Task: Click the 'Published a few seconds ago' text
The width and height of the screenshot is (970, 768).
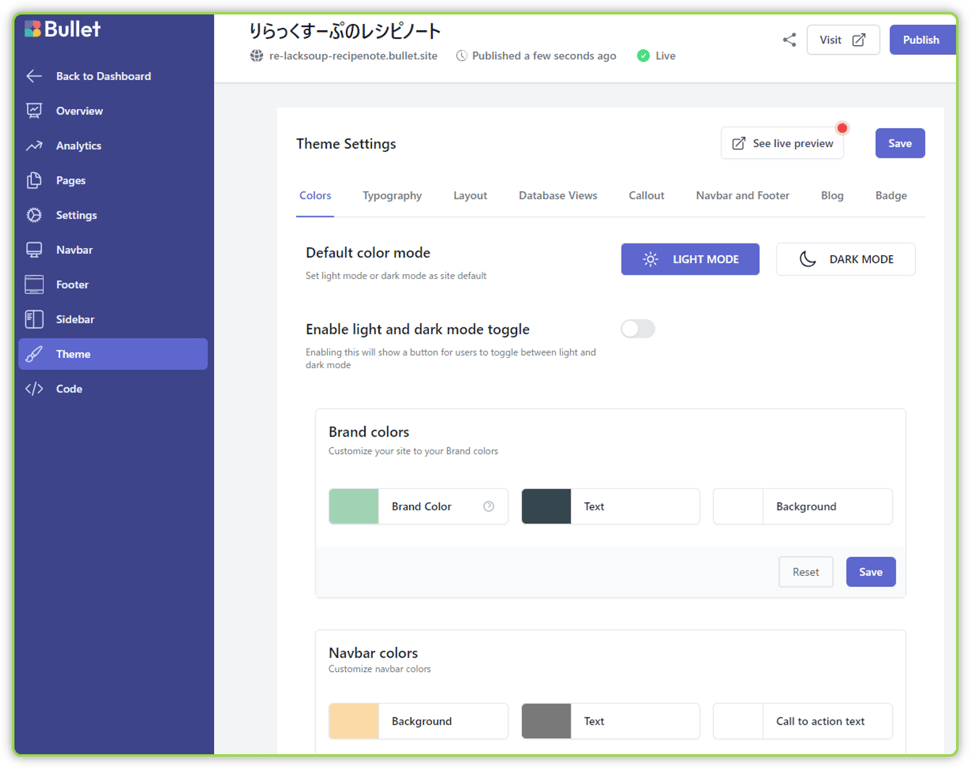Action: click(x=544, y=56)
